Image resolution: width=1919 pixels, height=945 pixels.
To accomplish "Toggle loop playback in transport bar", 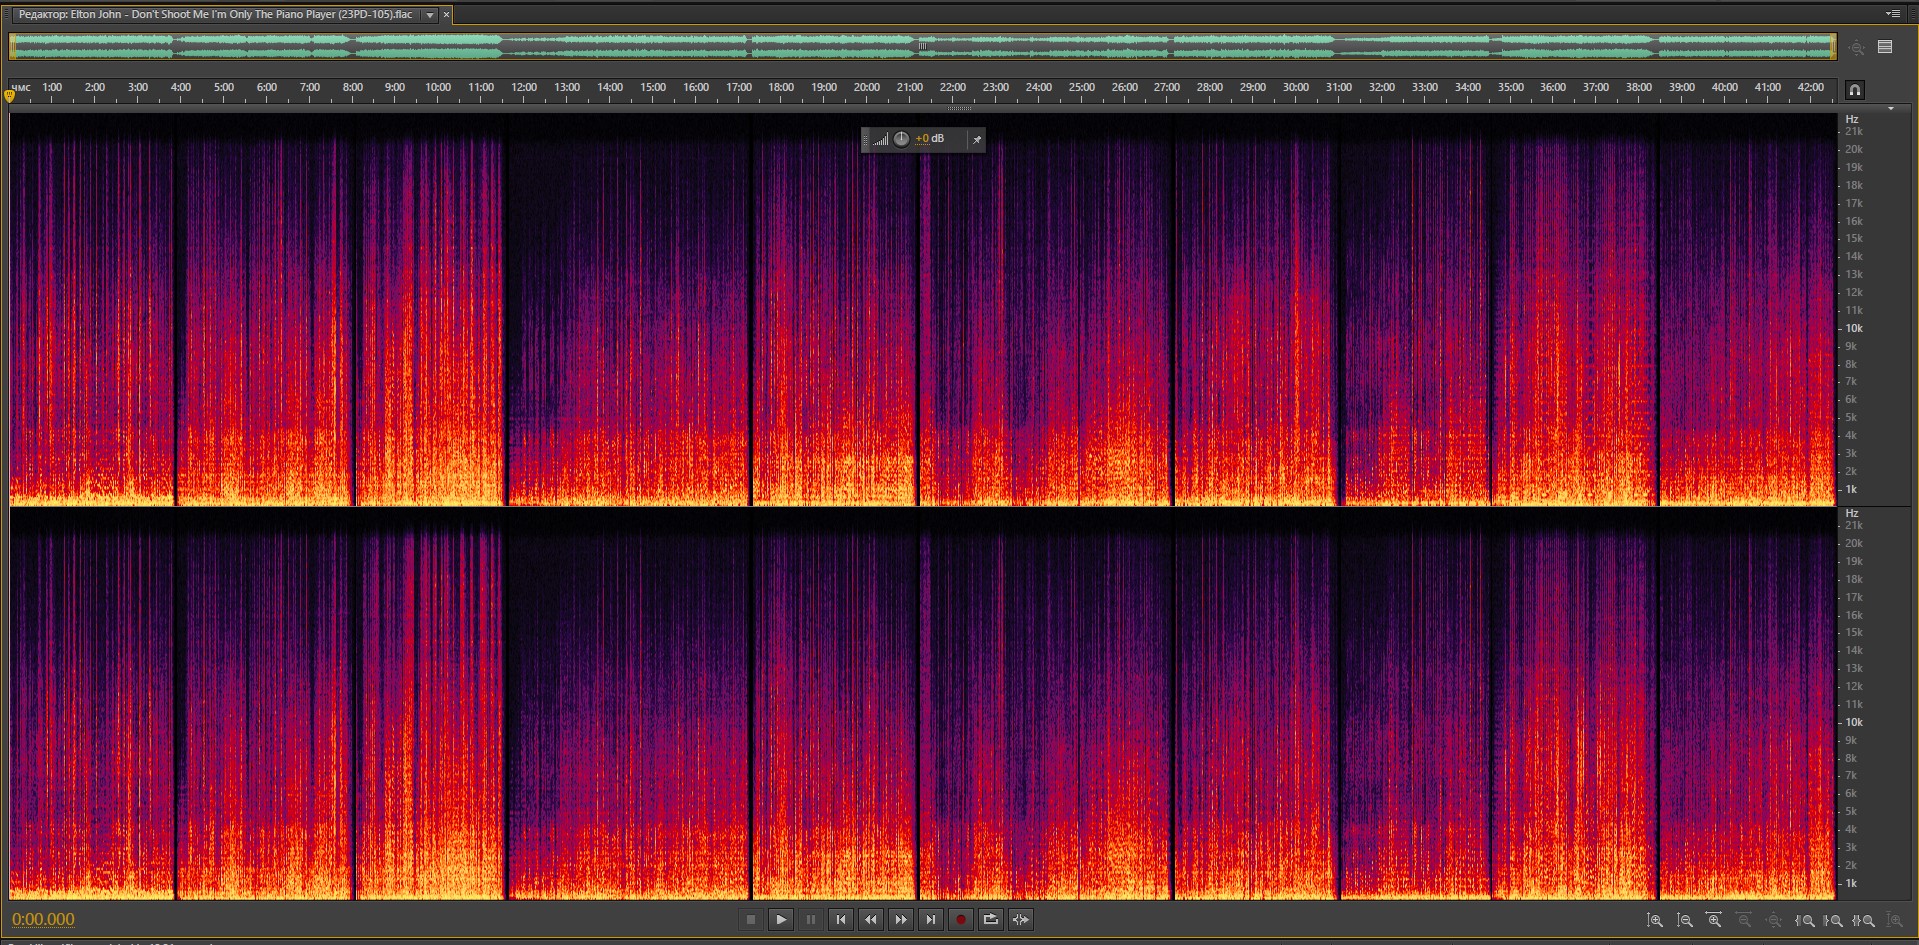I will tap(991, 920).
